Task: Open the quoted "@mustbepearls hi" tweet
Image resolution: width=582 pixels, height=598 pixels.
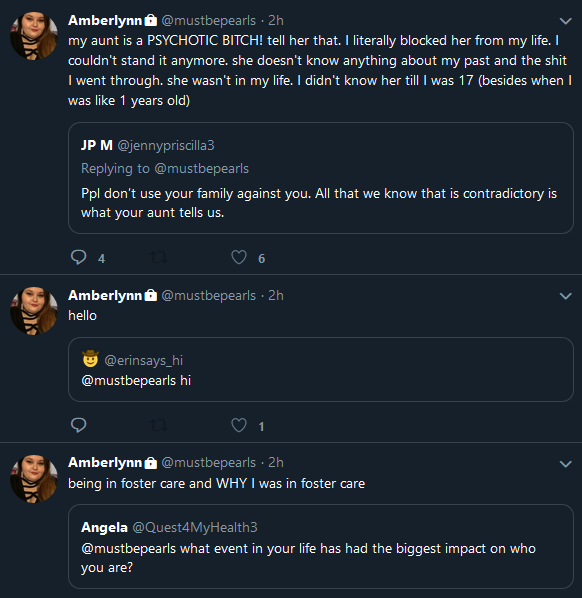Action: tap(321, 369)
